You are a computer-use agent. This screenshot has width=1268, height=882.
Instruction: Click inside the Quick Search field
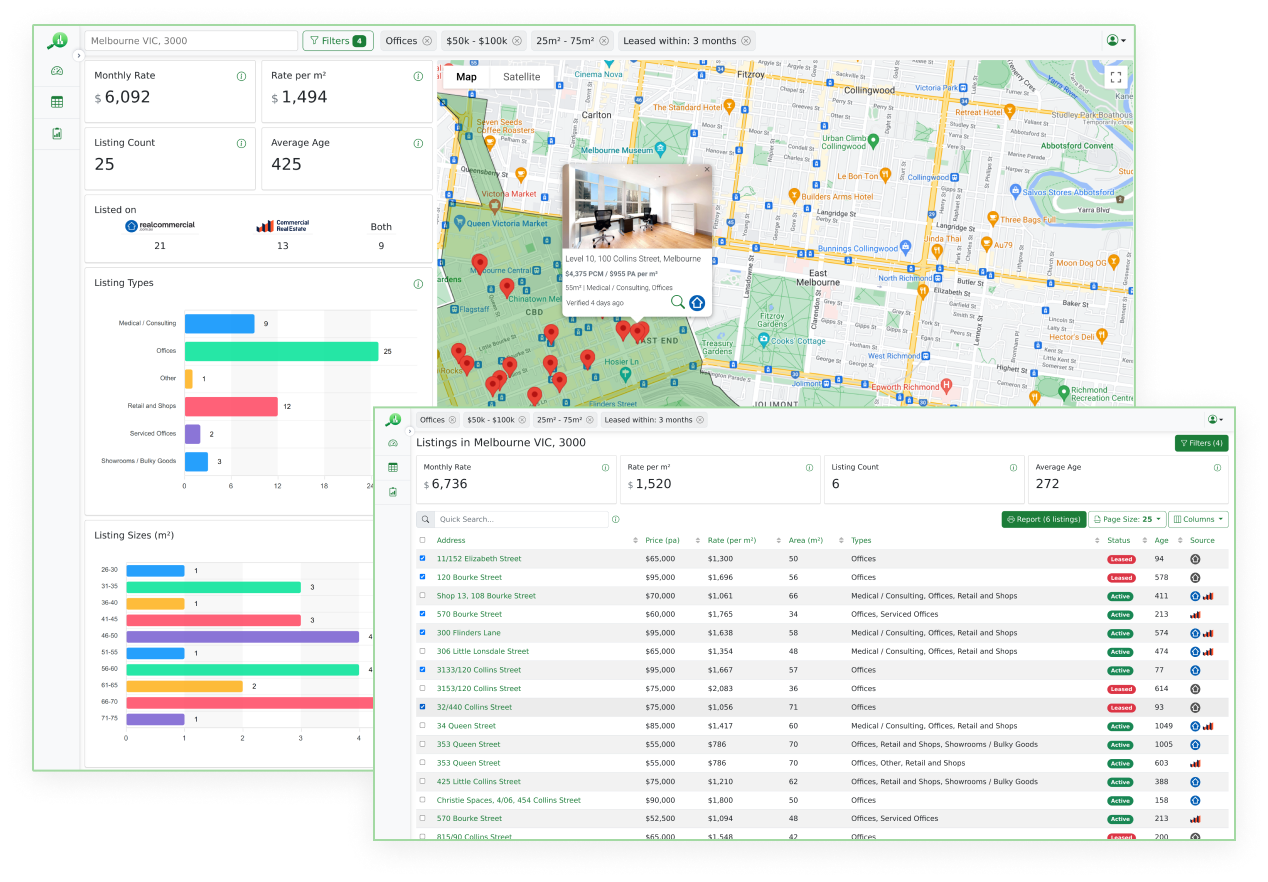(x=510, y=519)
